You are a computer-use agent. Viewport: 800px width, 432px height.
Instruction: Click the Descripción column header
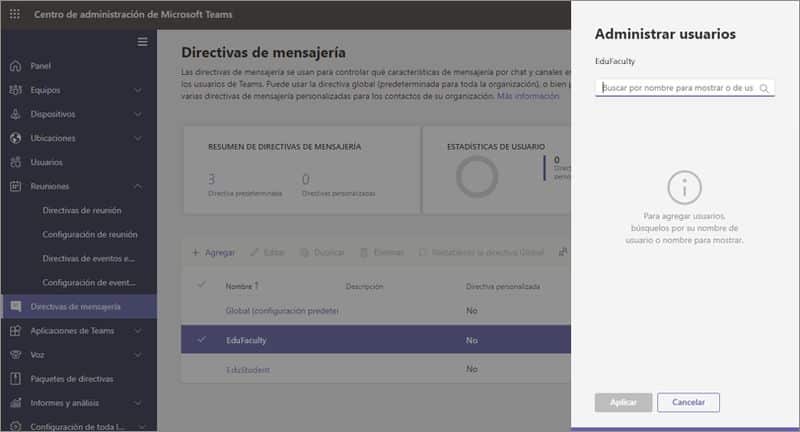pyautogui.click(x=364, y=286)
